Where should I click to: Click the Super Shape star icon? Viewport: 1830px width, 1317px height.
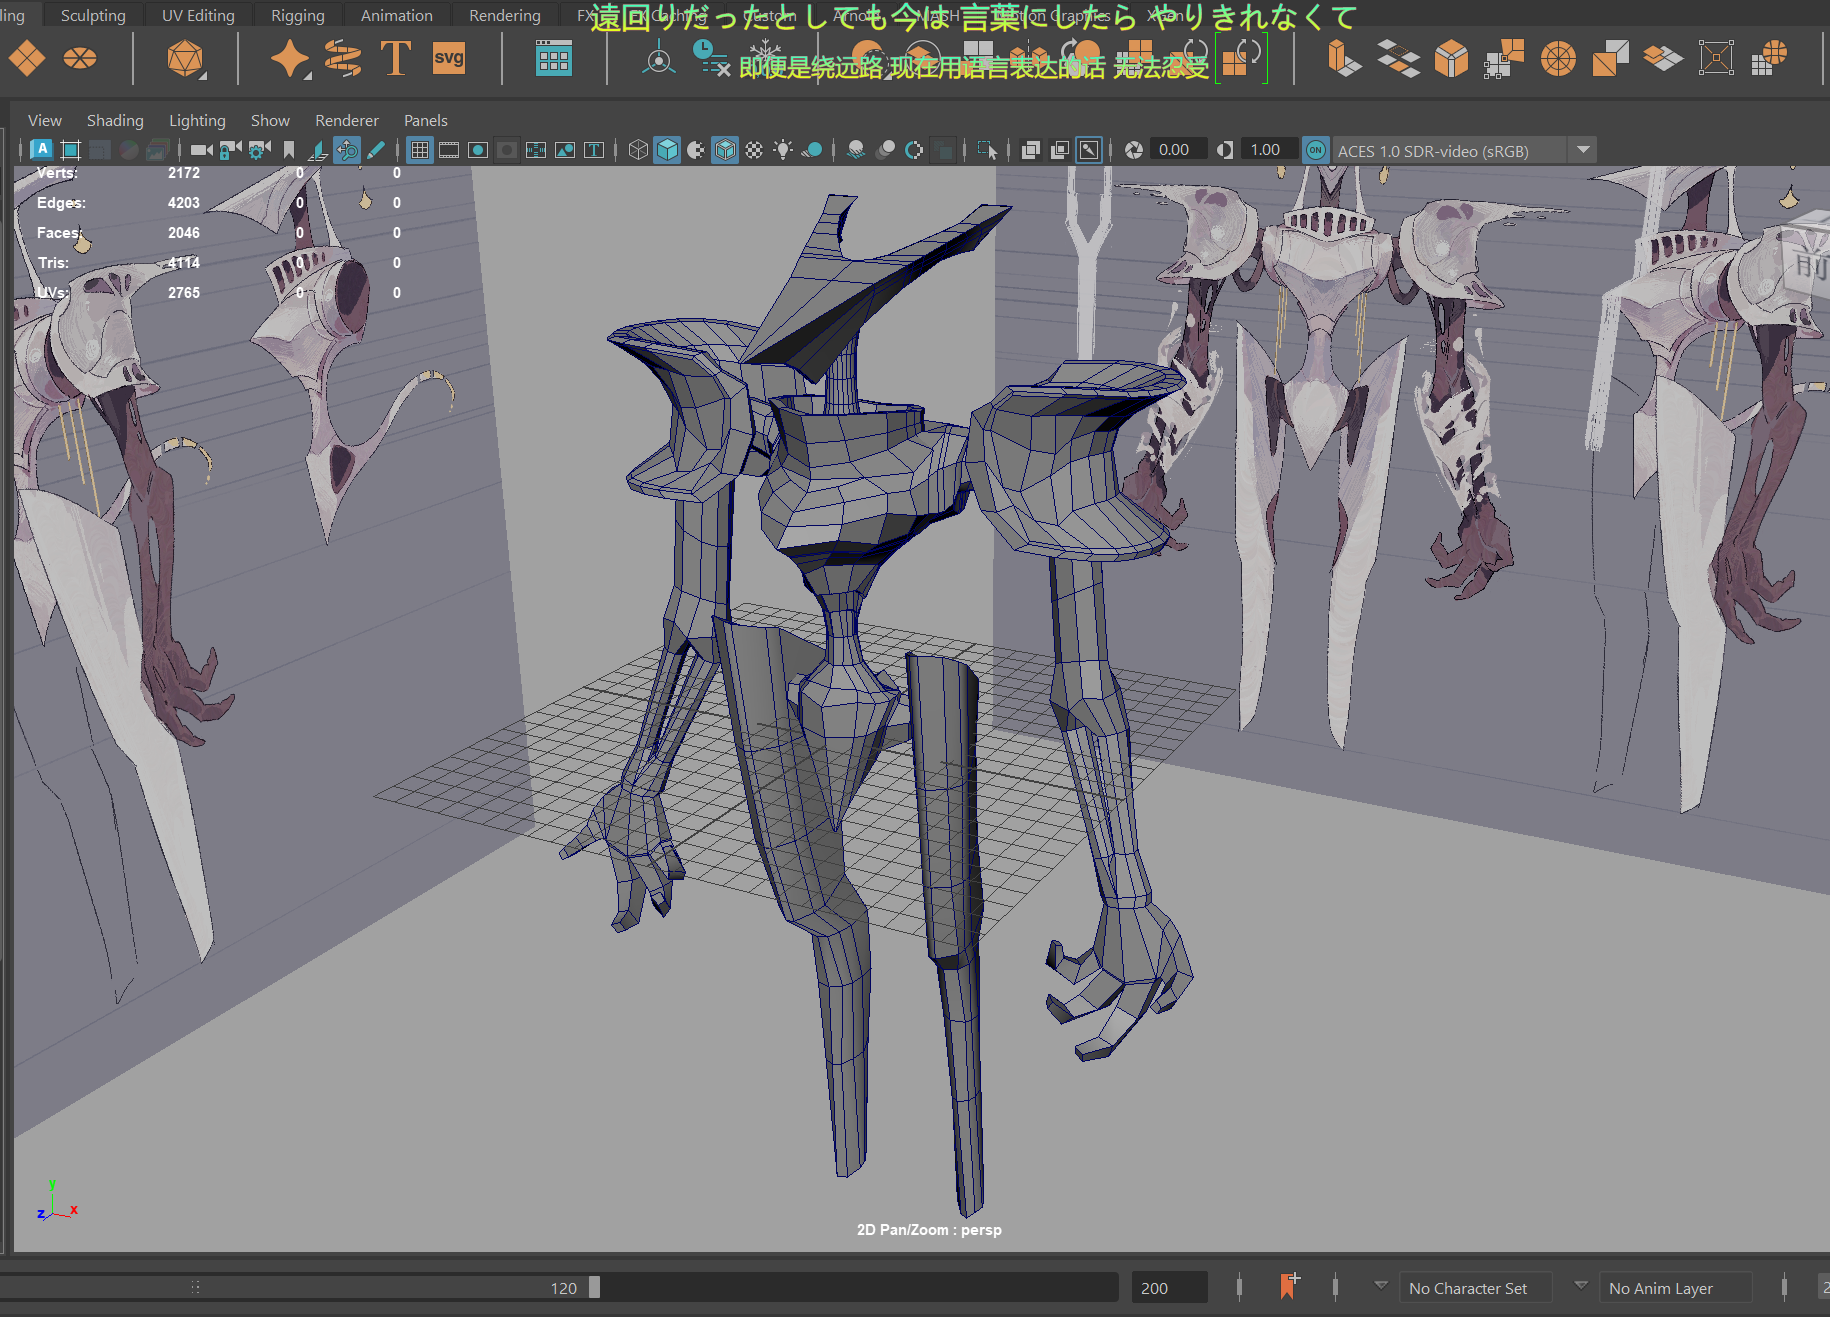[x=289, y=58]
